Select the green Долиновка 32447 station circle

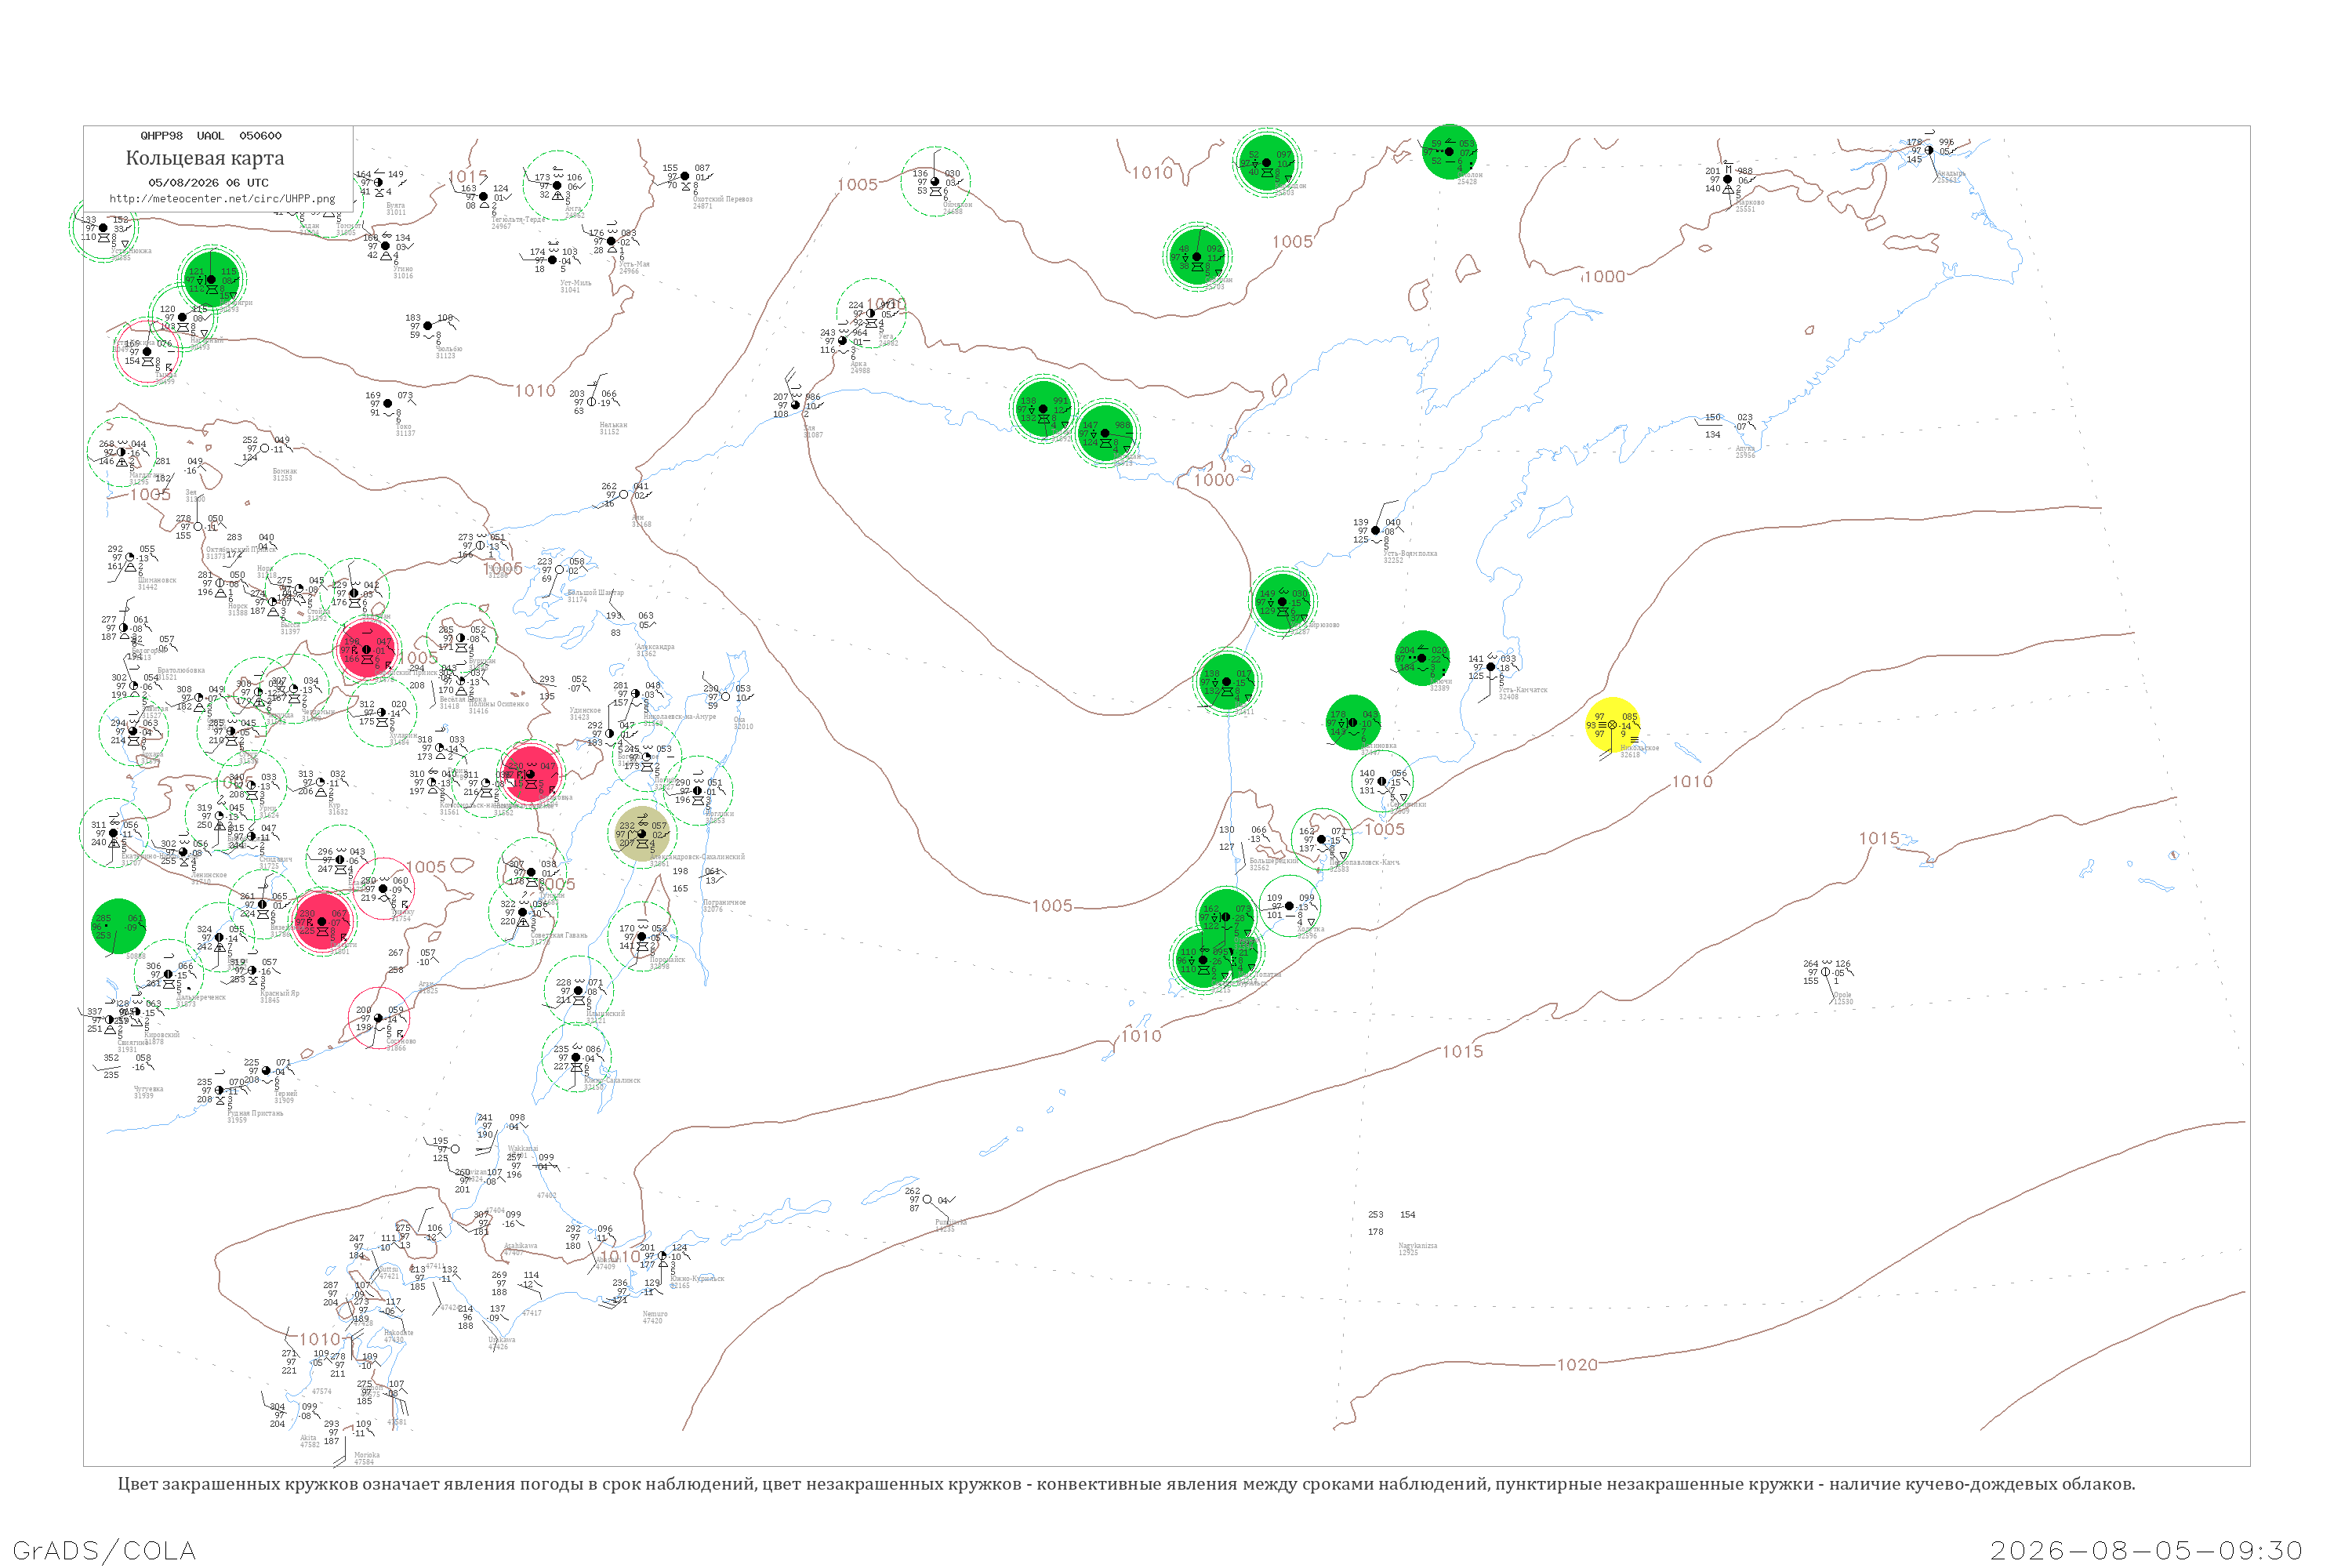coord(1353,722)
